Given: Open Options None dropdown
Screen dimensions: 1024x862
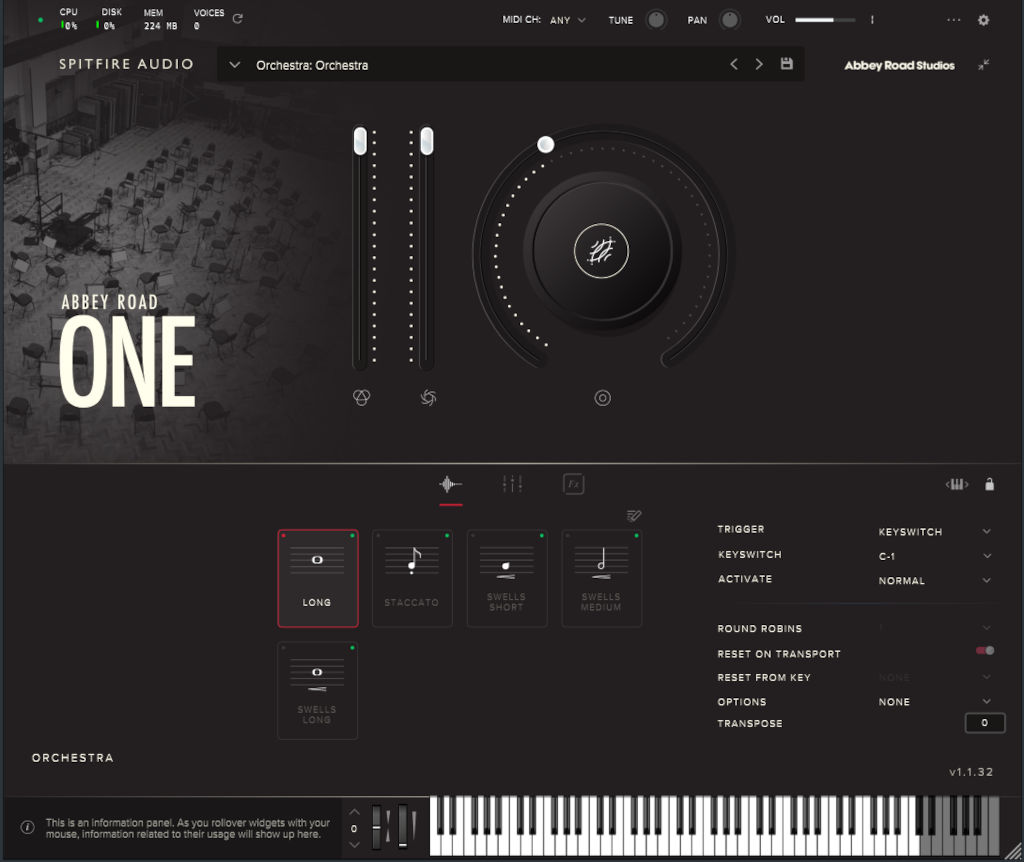Looking at the screenshot, I should coord(934,701).
